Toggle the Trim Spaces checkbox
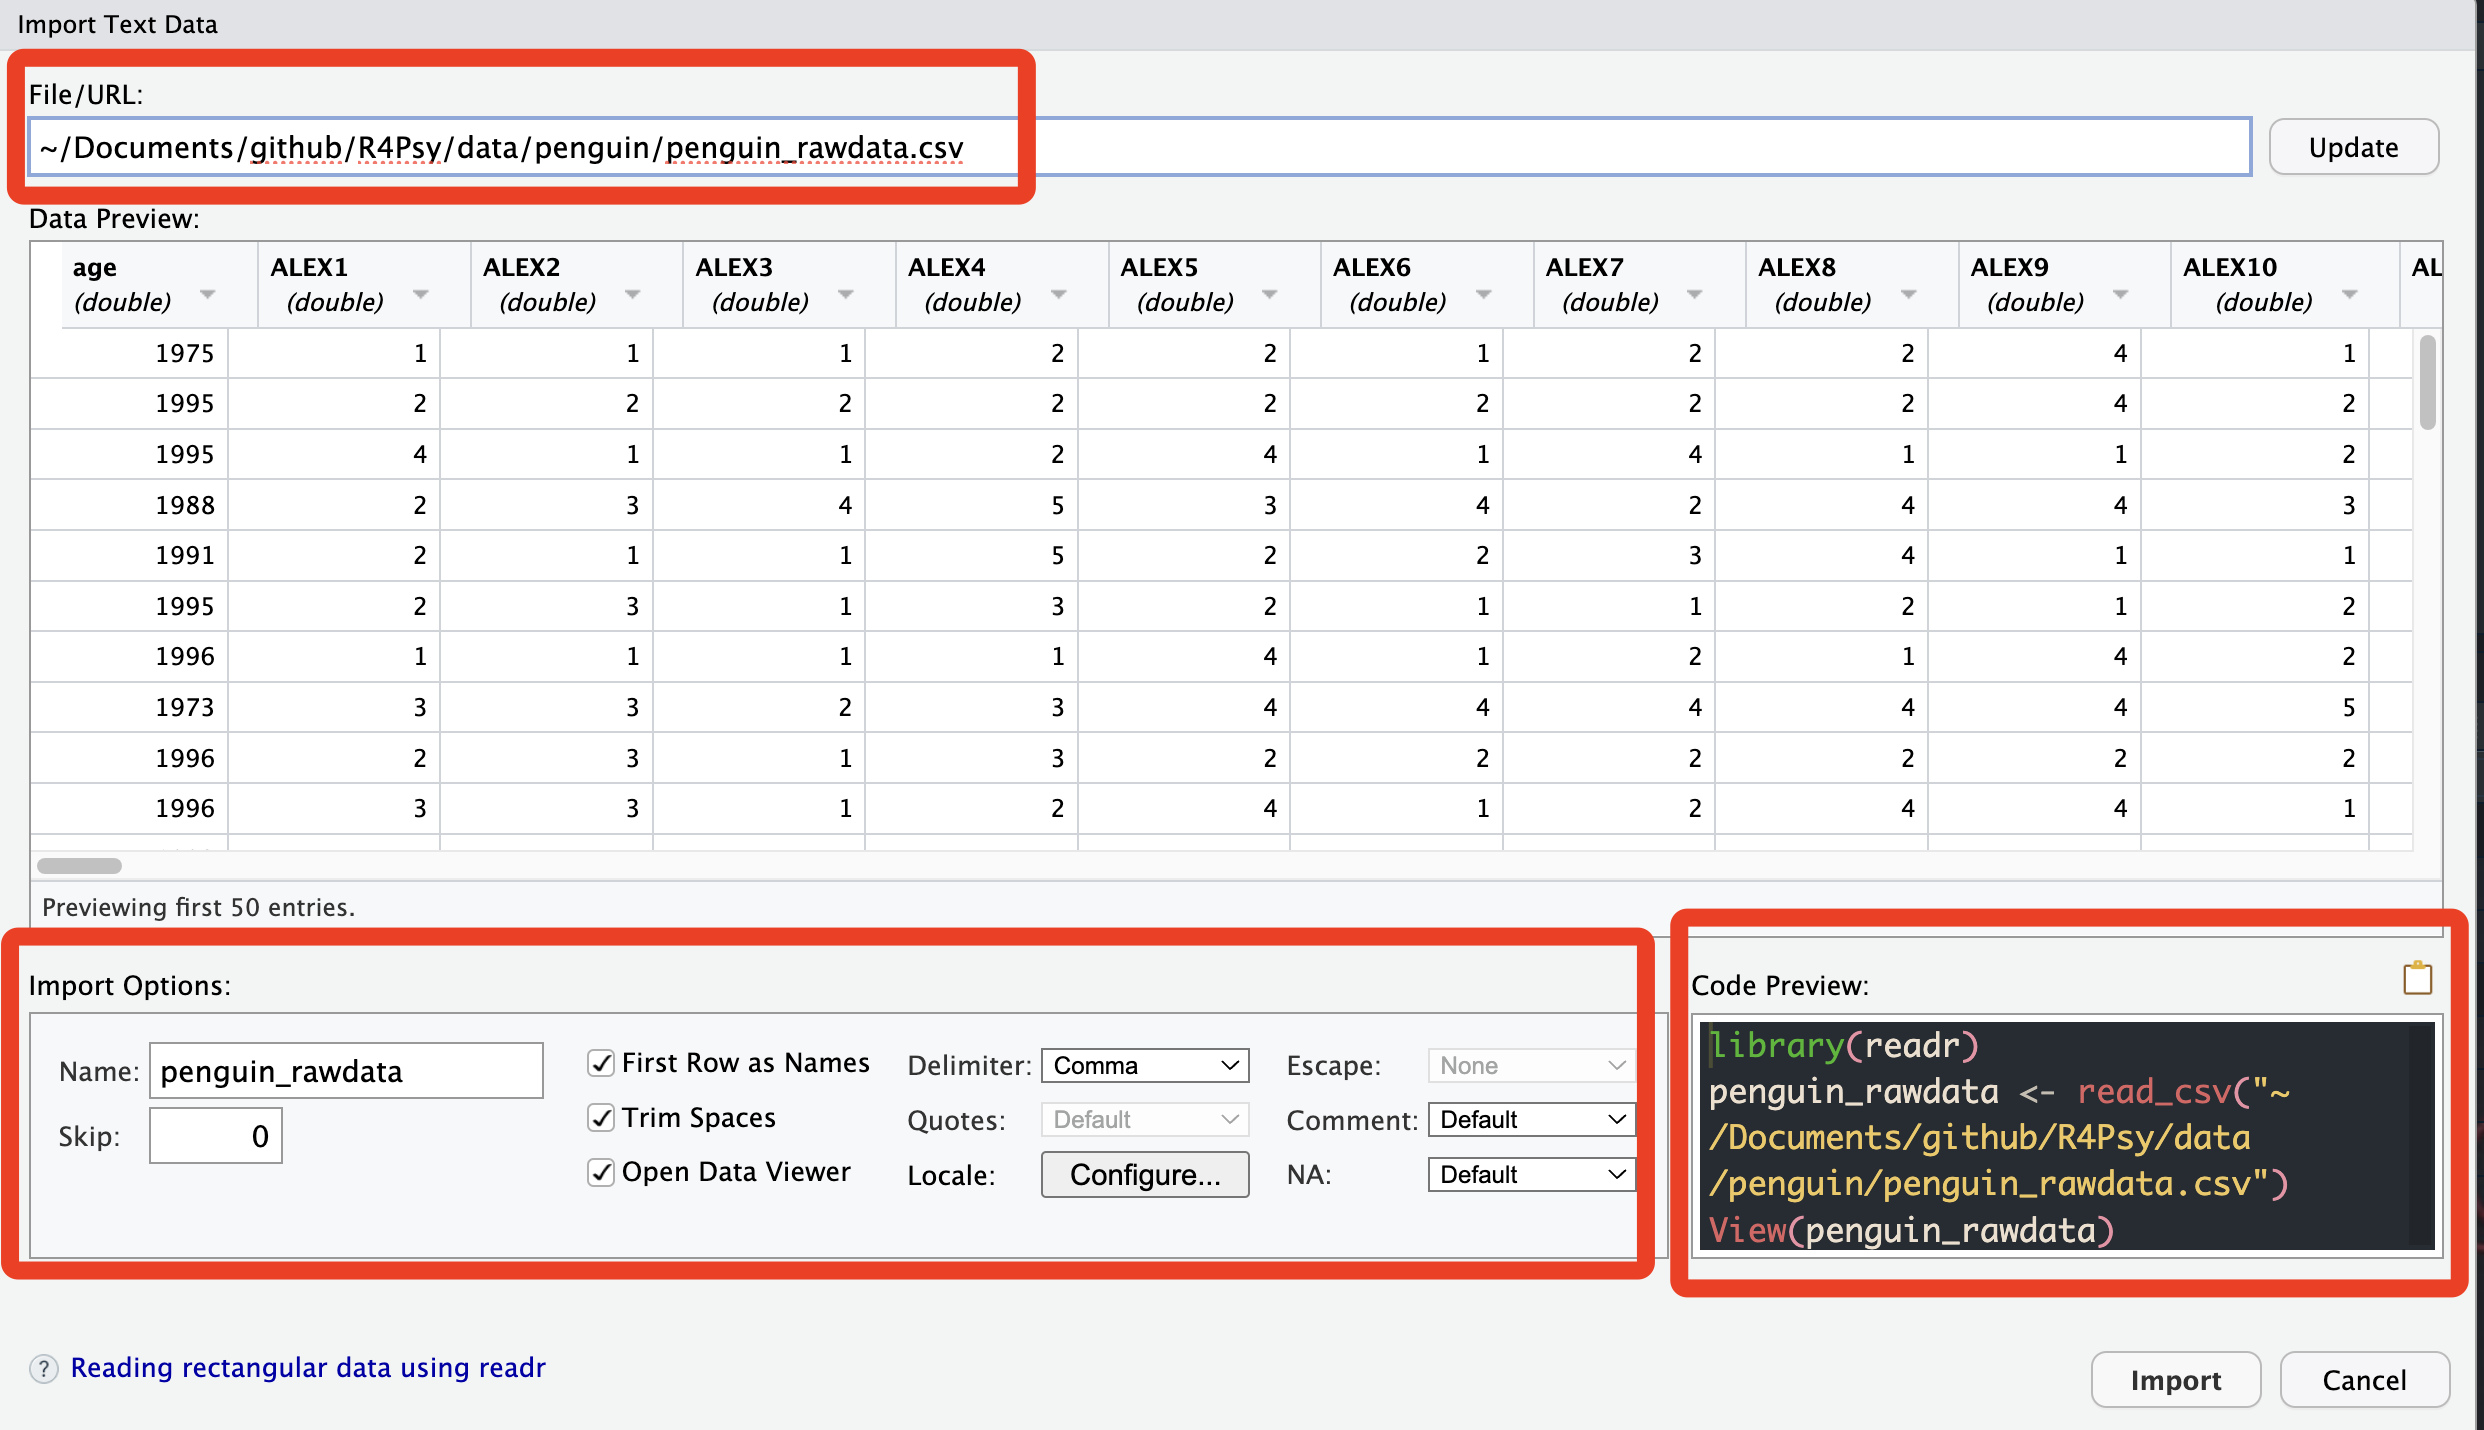2484x1430 pixels. (601, 1117)
